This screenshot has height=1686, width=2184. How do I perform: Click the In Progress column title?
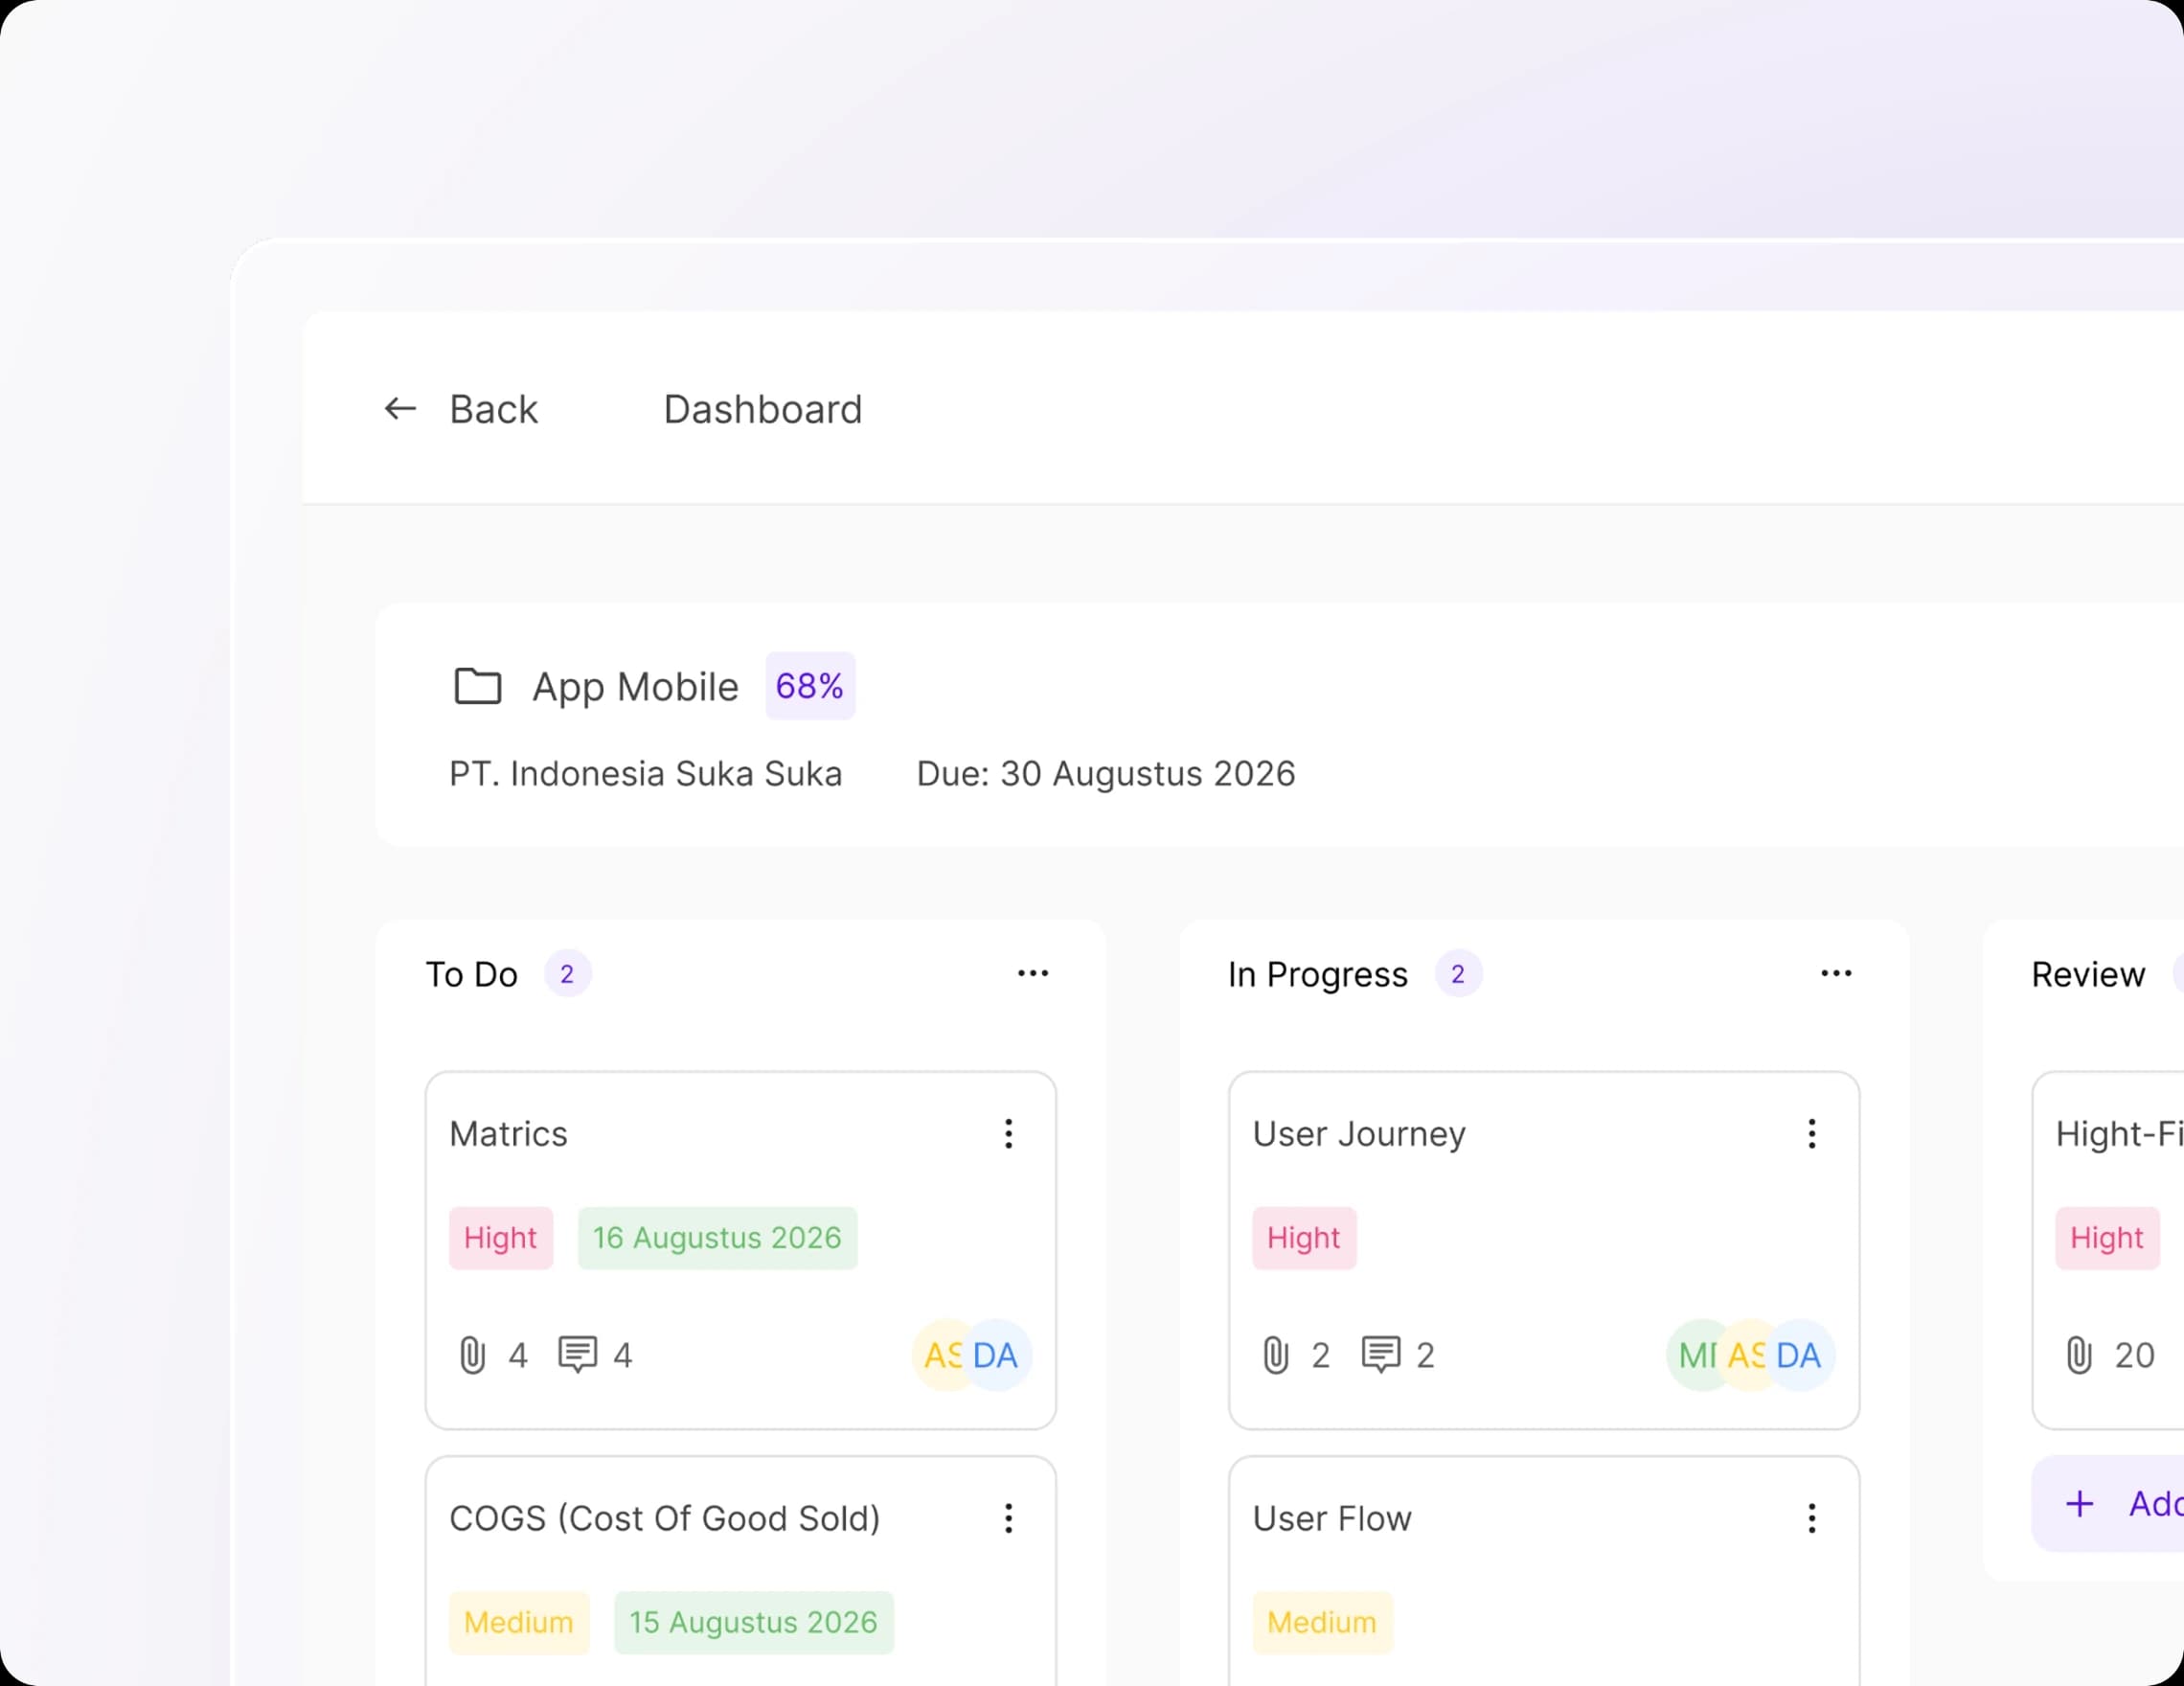[x=1317, y=975]
